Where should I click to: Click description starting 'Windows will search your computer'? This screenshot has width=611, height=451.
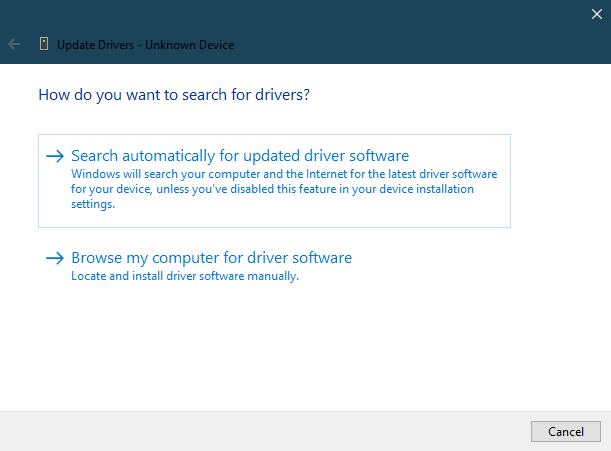point(284,189)
